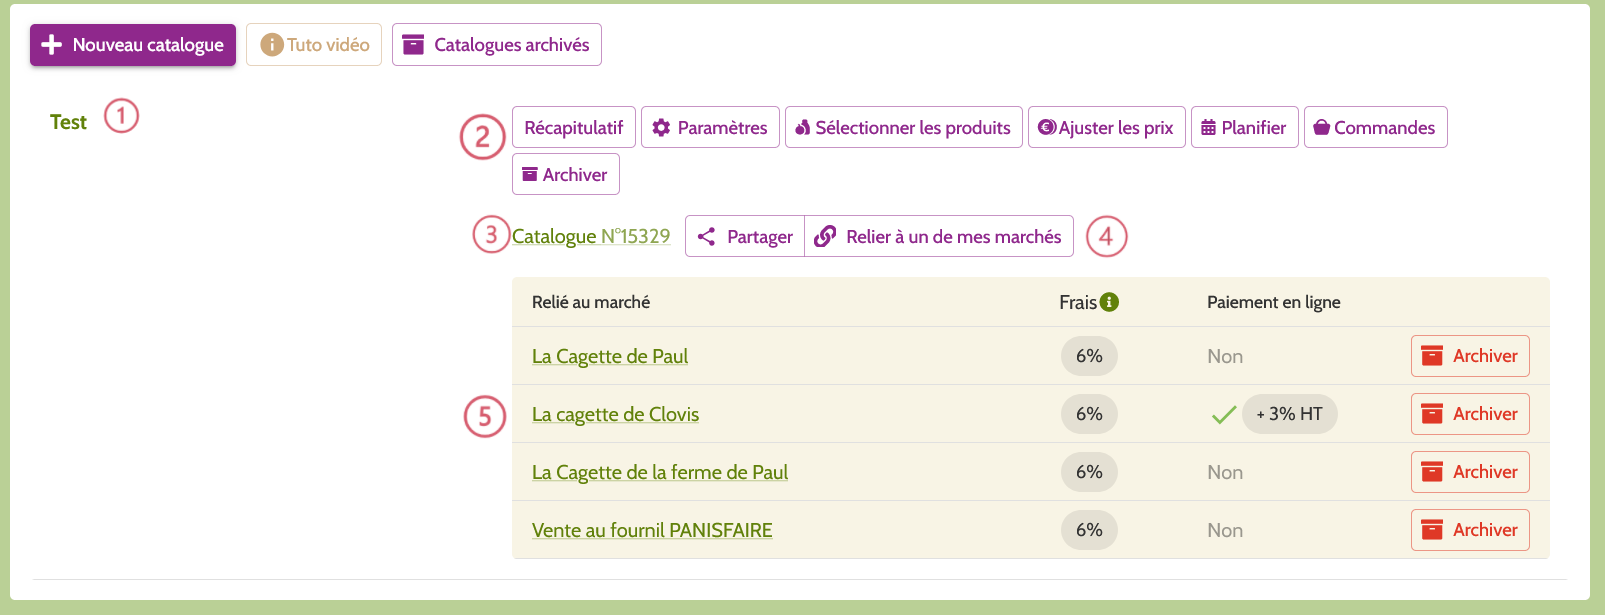Open La cagette de Clovis market page
1605x615 pixels.
click(615, 414)
